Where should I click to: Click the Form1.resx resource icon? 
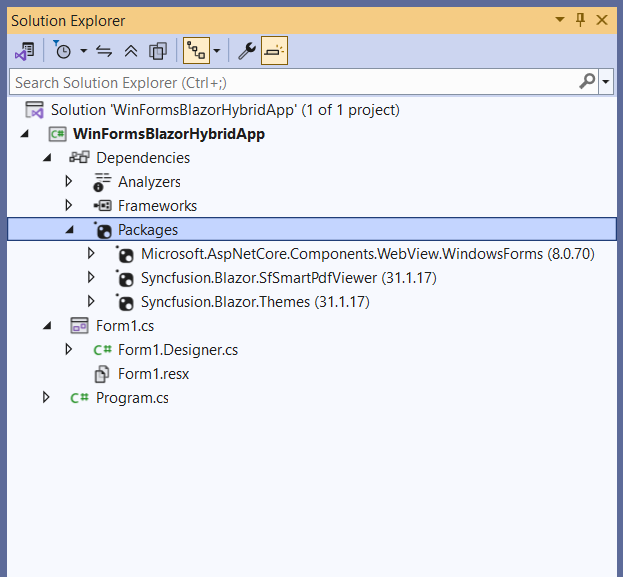[102, 374]
